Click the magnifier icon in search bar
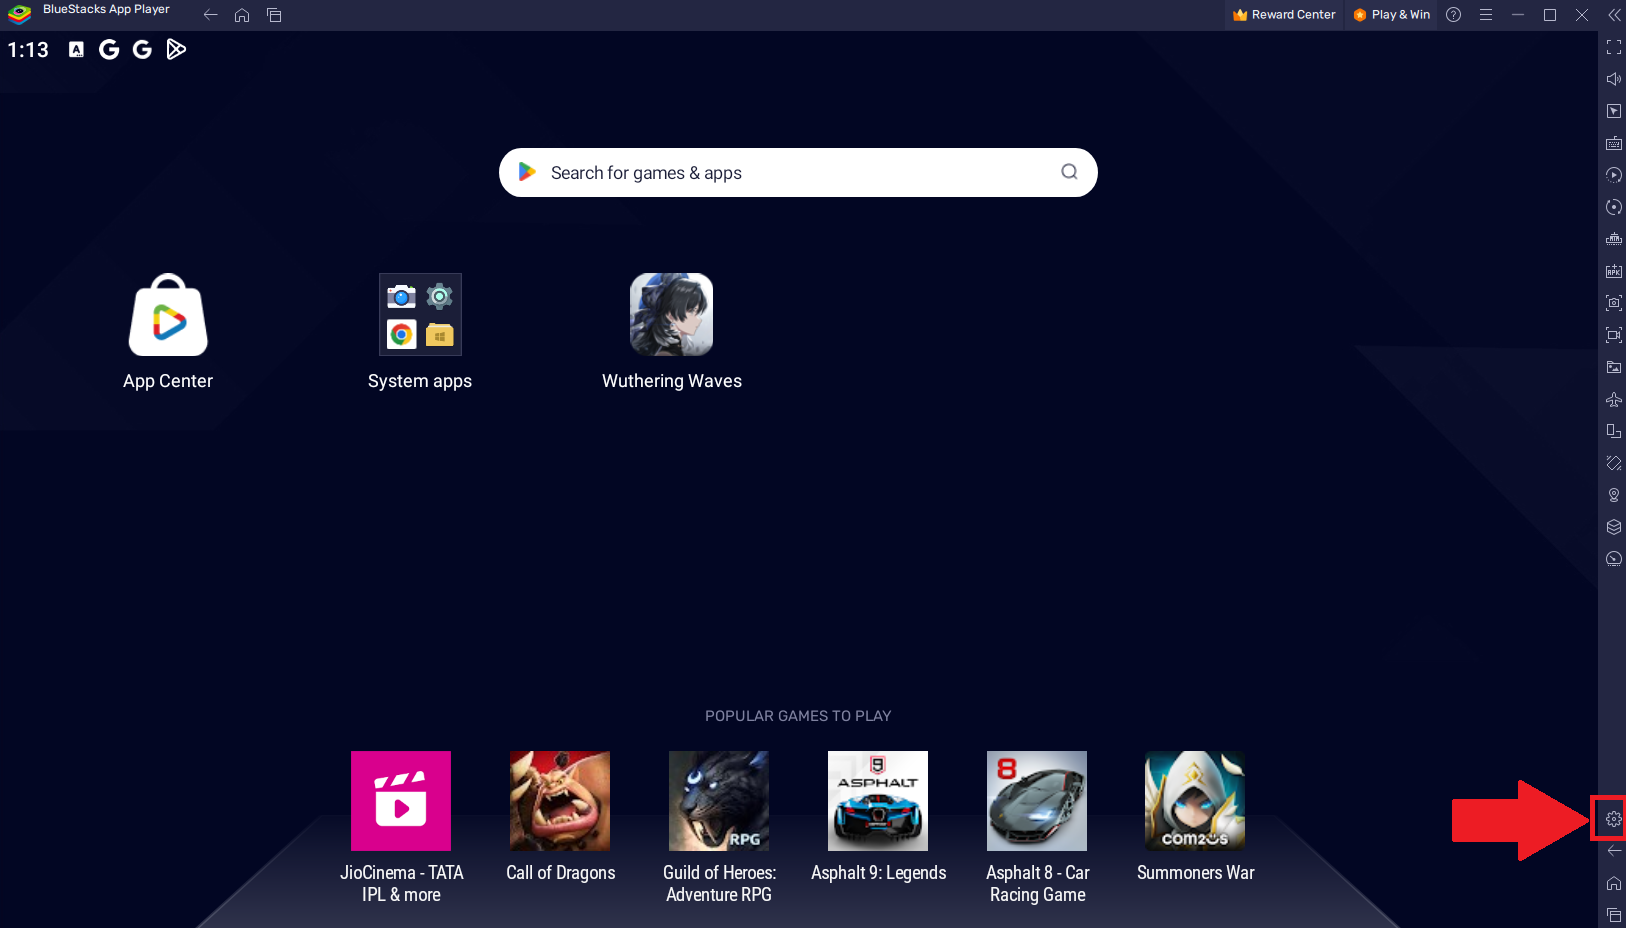The height and width of the screenshot is (928, 1626). click(1069, 172)
